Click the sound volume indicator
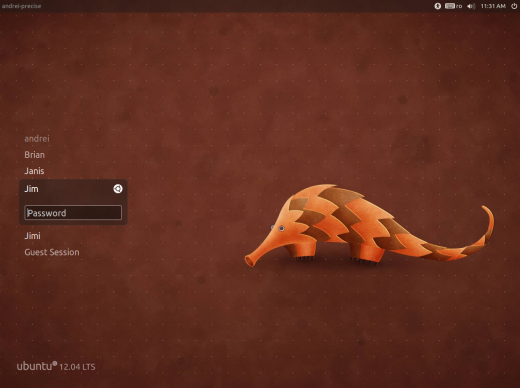The width and height of the screenshot is (520, 388). [x=471, y=6]
